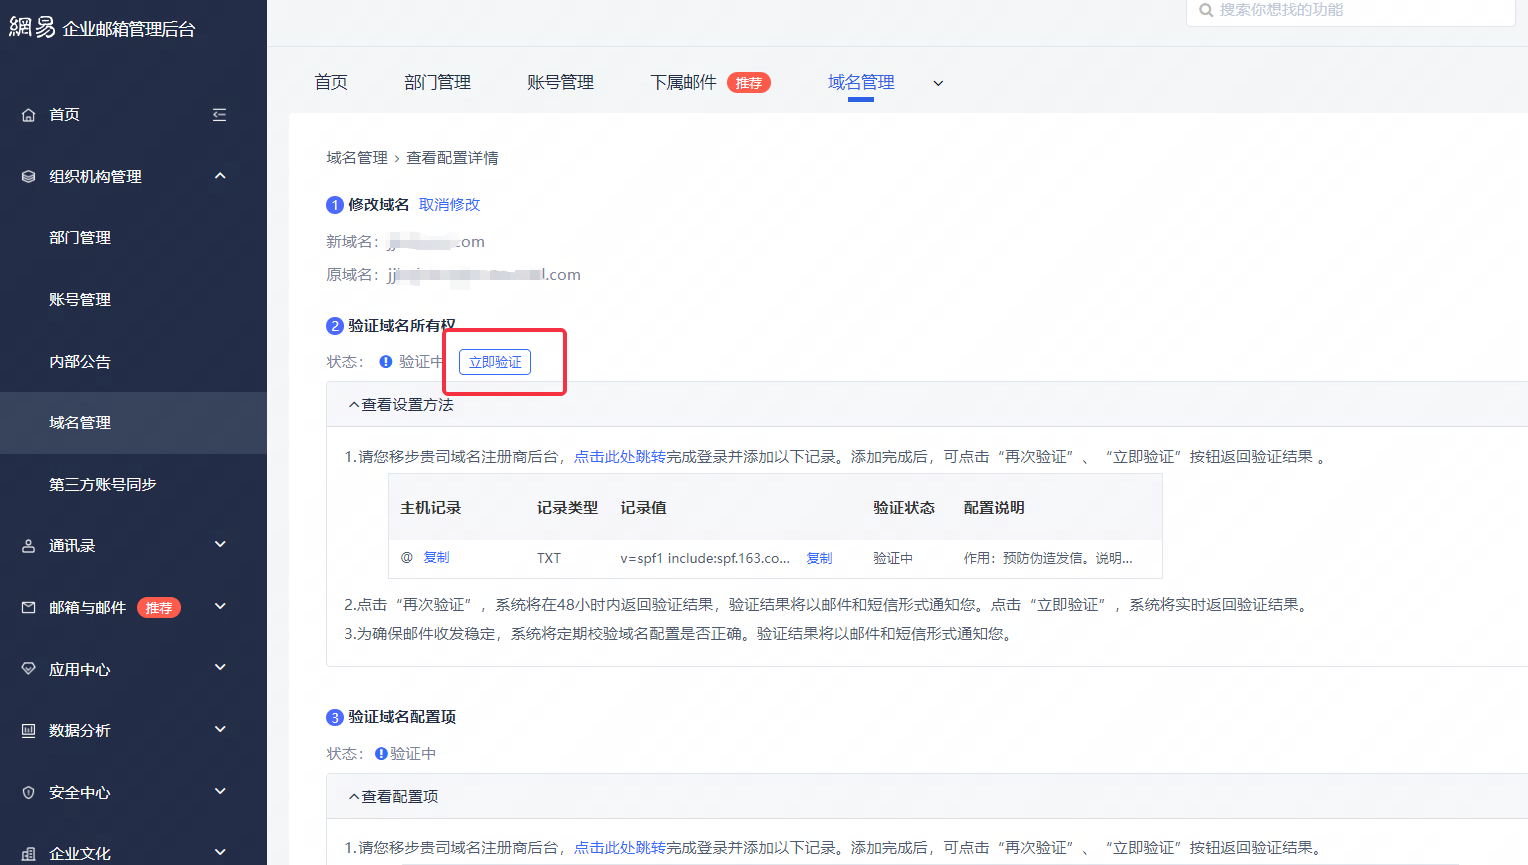Image resolution: width=1528 pixels, height=865 pixels.
Task: Click the 通讯录 contacts icon
Action: click(x=29, y=546)
